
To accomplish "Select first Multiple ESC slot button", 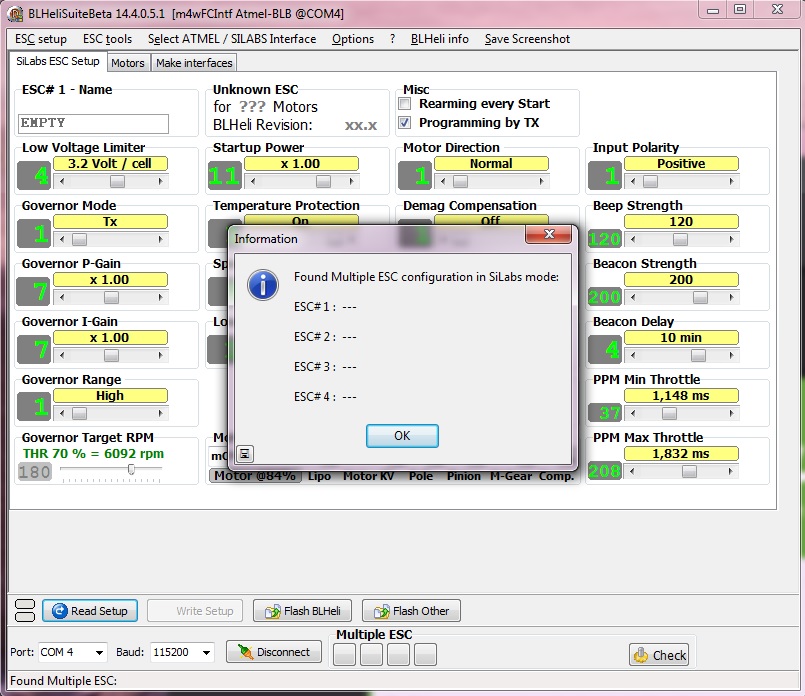I will [344, 654].
